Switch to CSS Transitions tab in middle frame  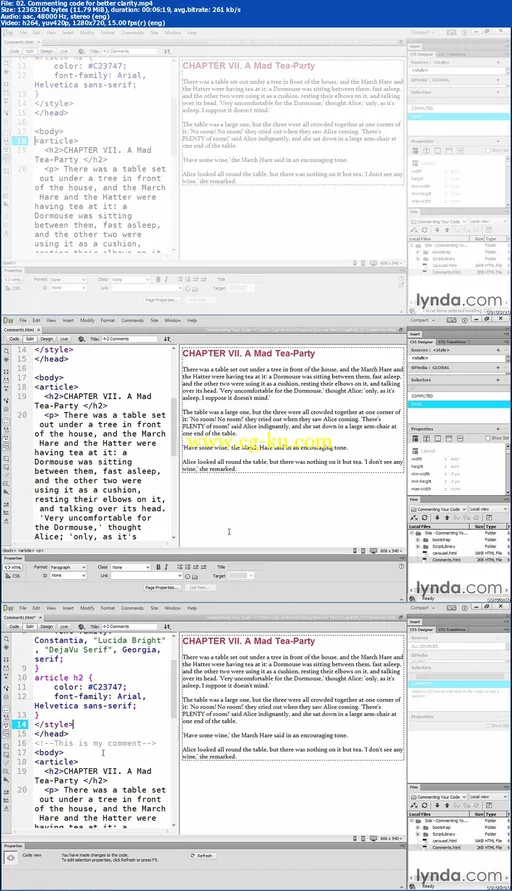click(x=452, y=342)
